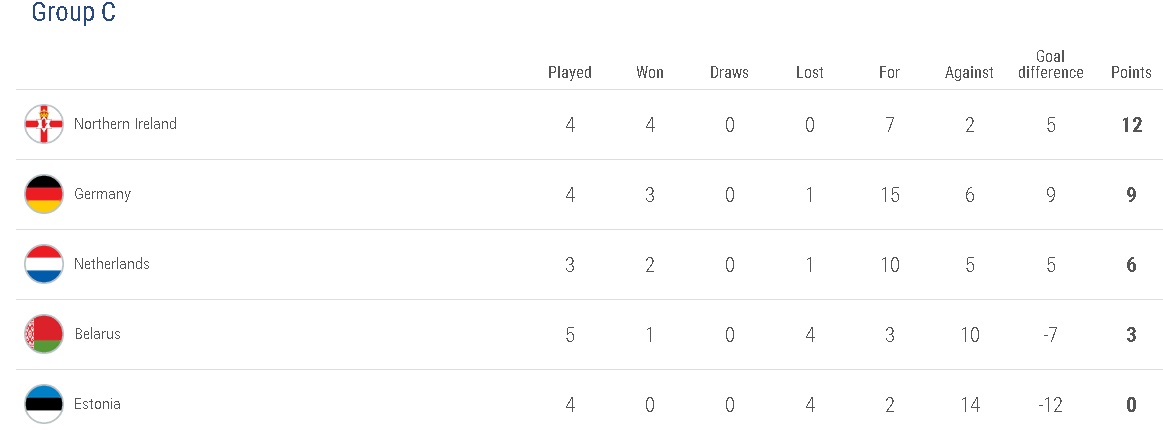
Task: Click the Group C heading
Action: 73,13
